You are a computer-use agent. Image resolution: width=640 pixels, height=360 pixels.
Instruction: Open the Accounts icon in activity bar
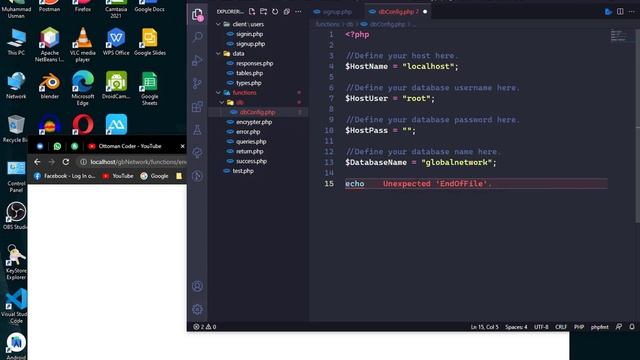coord(198,286)
